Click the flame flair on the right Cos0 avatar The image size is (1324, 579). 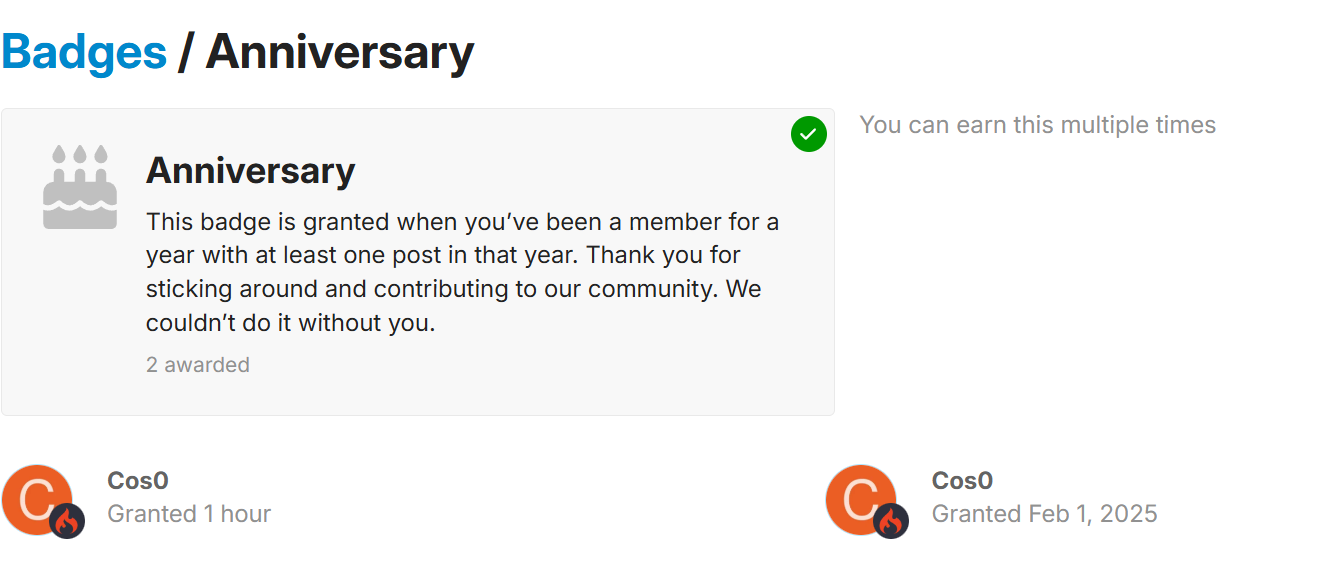(891, 521)
